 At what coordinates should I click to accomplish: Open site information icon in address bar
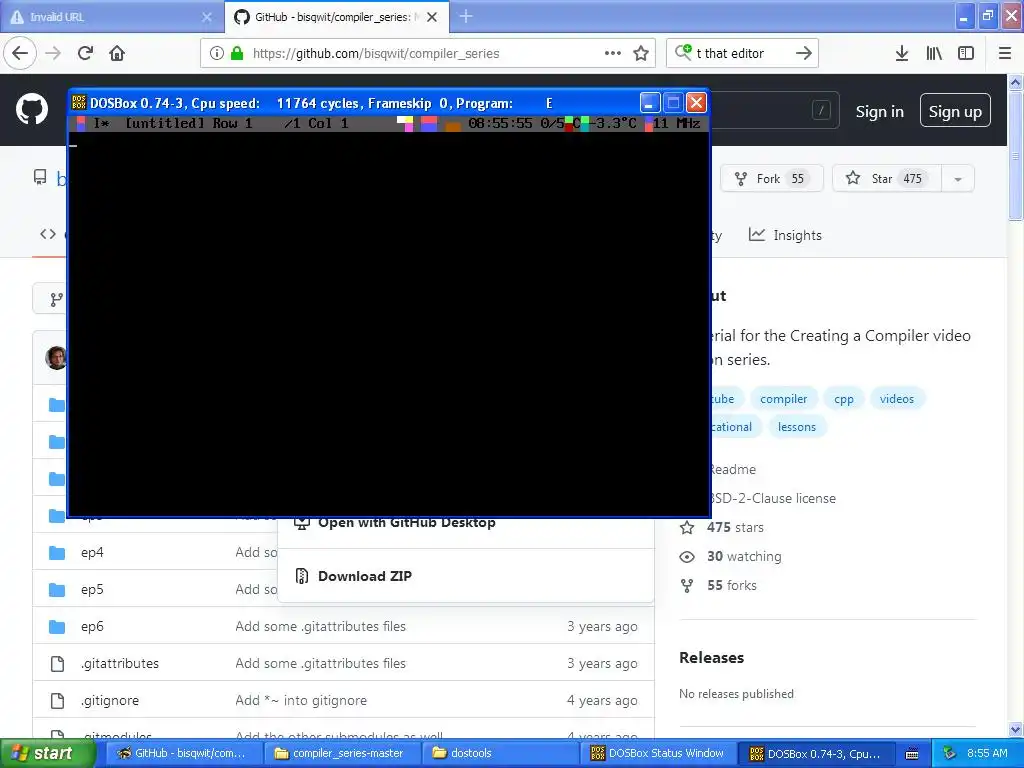pyautogui.click(x=217, y=53)
